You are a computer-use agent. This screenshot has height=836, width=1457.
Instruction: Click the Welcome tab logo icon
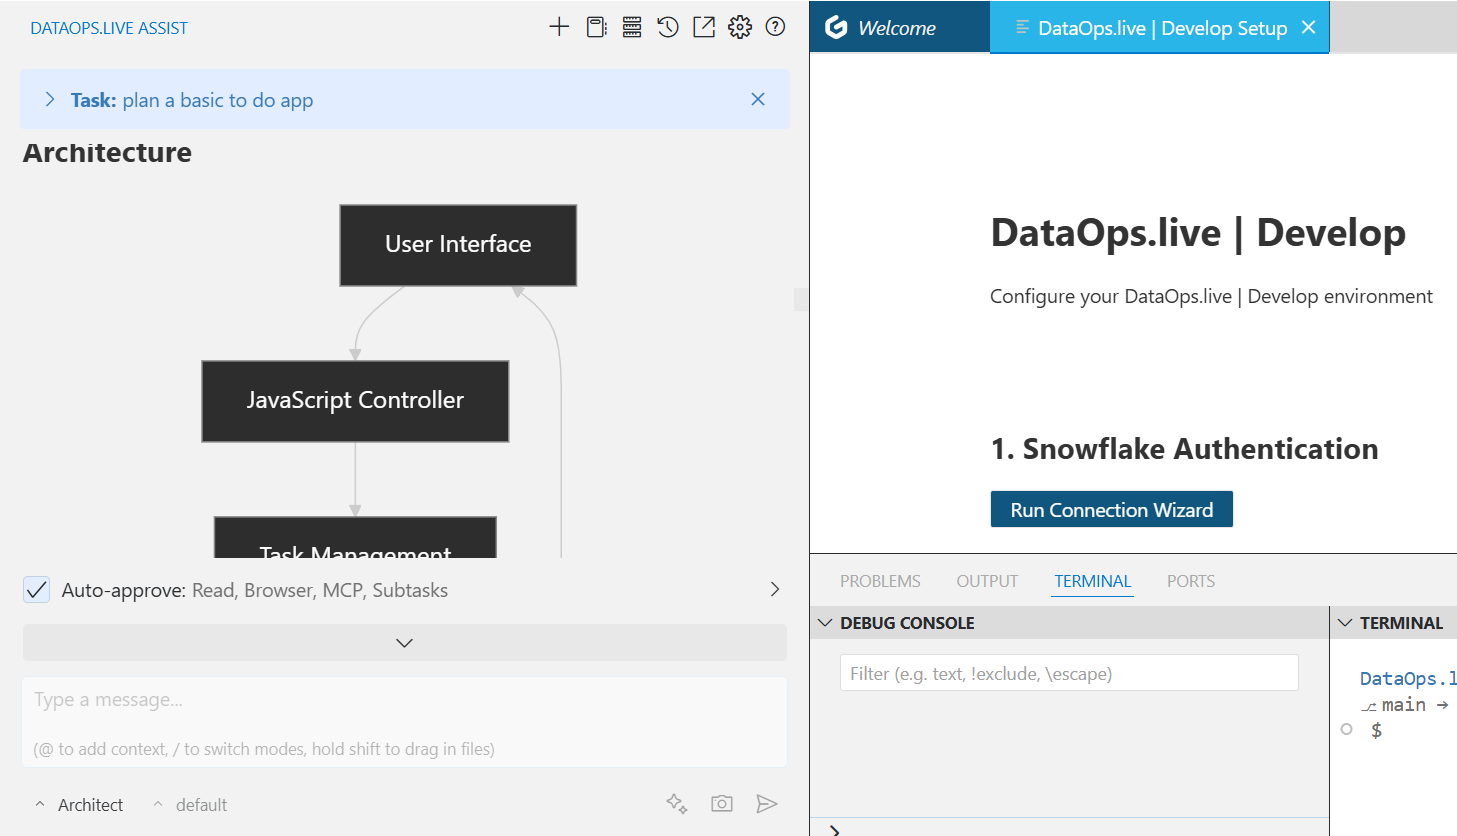(836, 28)
